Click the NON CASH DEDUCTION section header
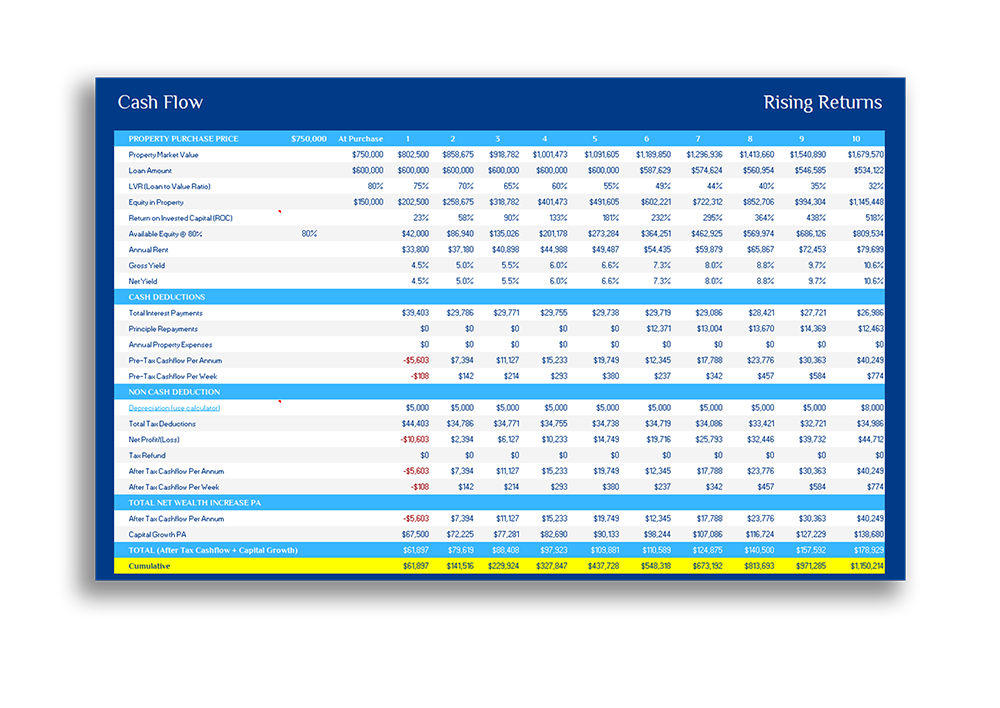The height and width of the screenshot is (708, 1000). (x=174, y=392)
